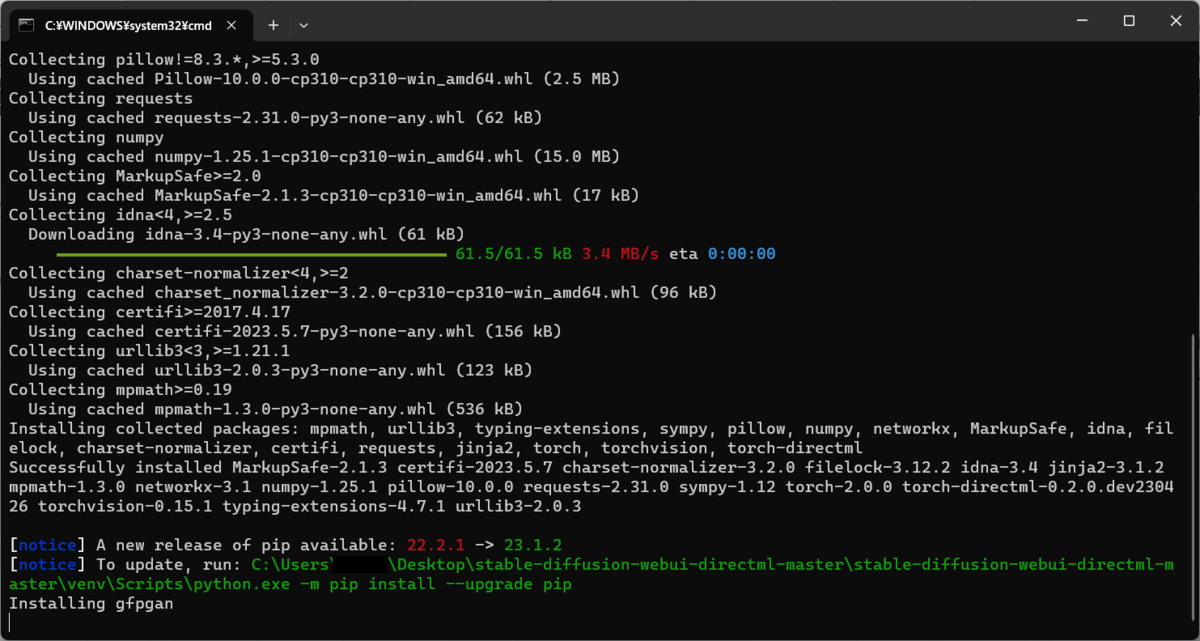The width and height of the screenshot is (1200, 641).
Task: Click the urllib3-2.0.3 wheel filename line
Action: click(x=280, y=371)
